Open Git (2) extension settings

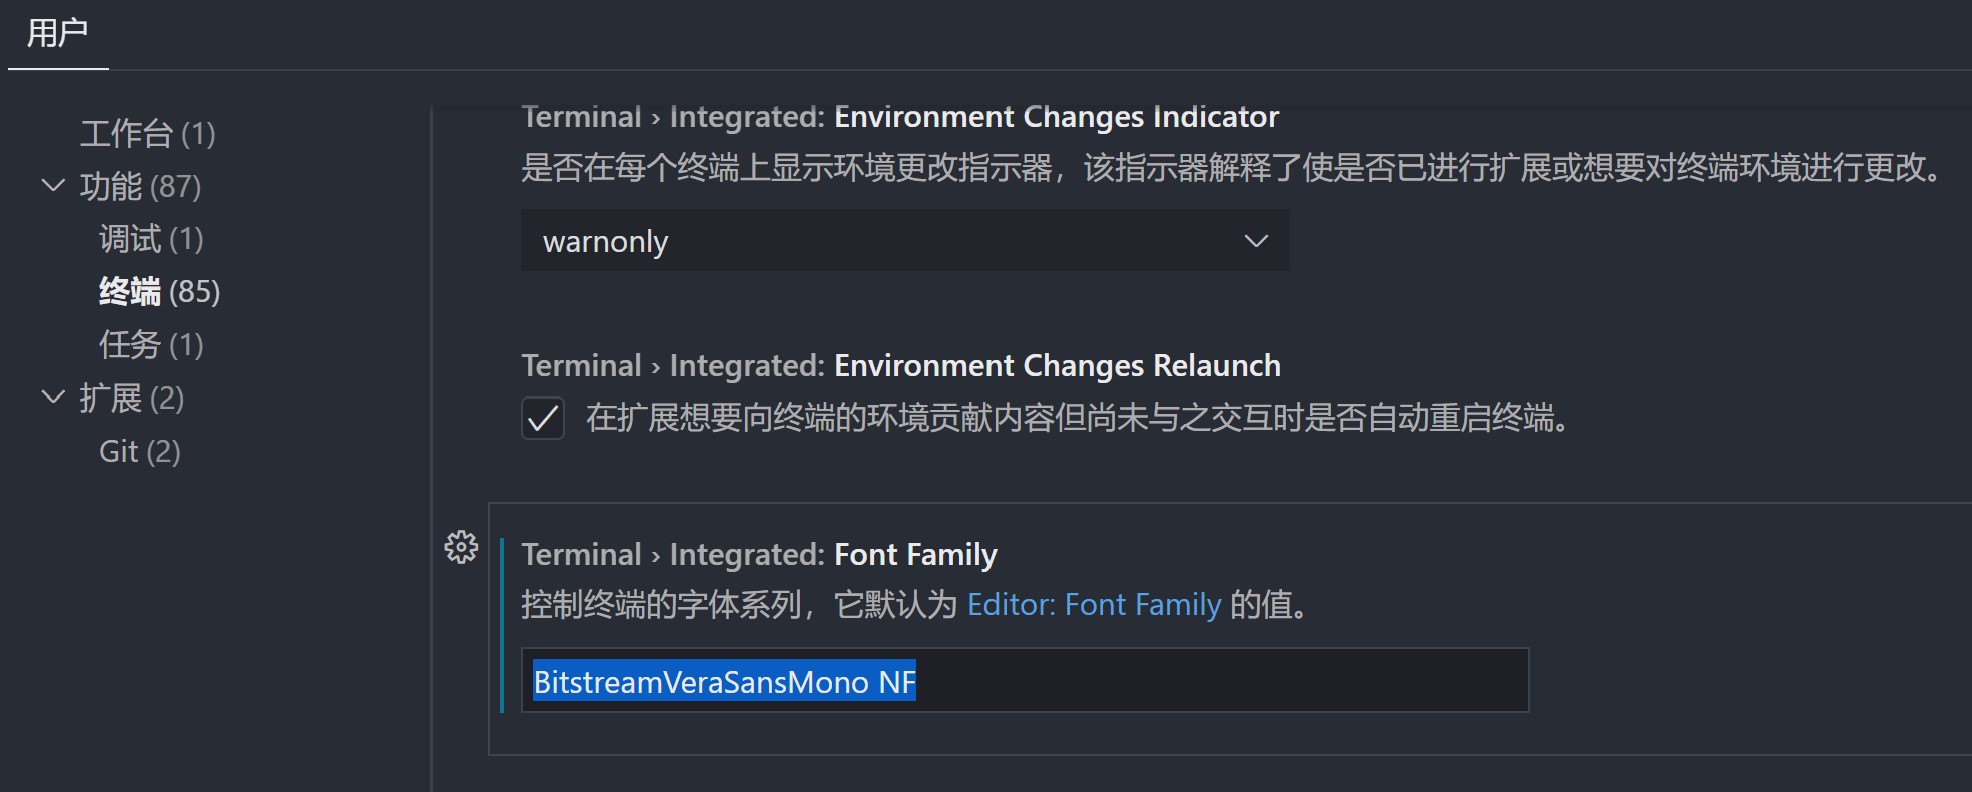[140, 452]
